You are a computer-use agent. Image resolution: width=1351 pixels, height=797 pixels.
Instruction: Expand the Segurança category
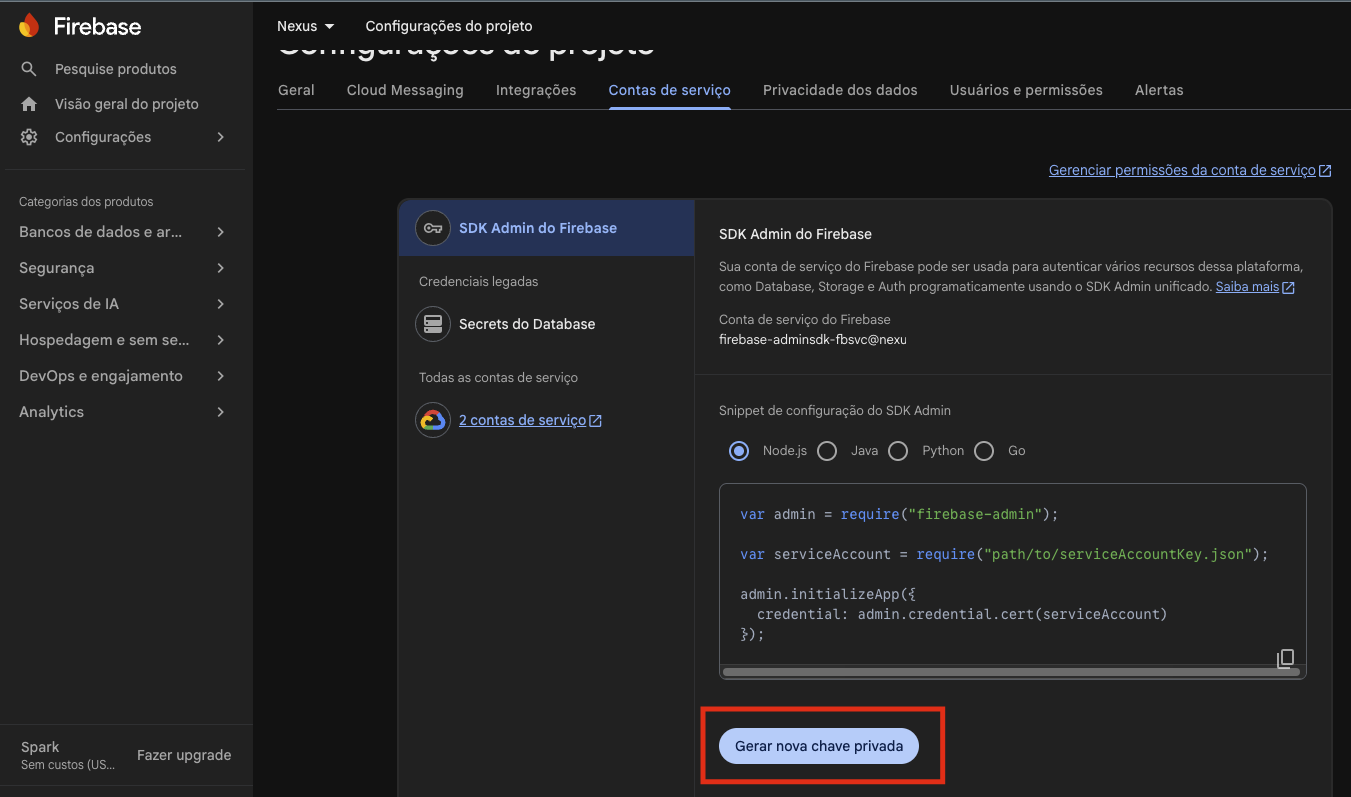[x=221, y=268]
